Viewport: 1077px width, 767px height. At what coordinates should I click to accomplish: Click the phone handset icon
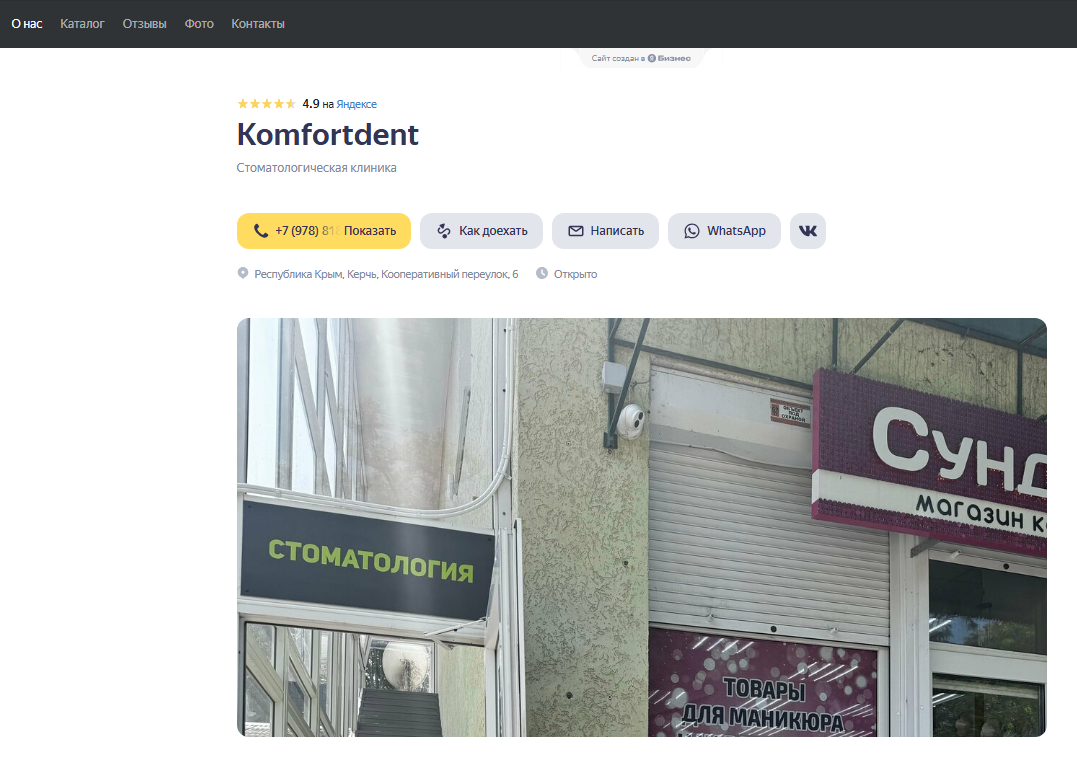click(261, 231)
